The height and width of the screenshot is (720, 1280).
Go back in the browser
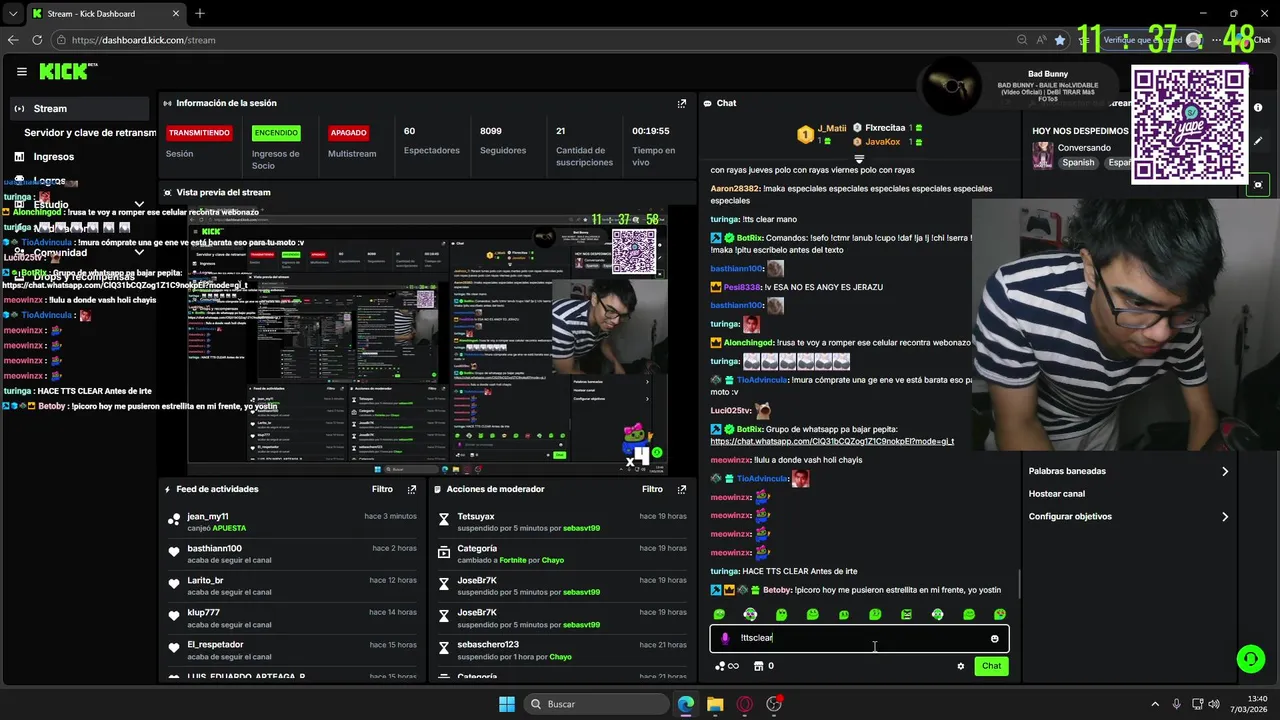(x=13, y=40)
